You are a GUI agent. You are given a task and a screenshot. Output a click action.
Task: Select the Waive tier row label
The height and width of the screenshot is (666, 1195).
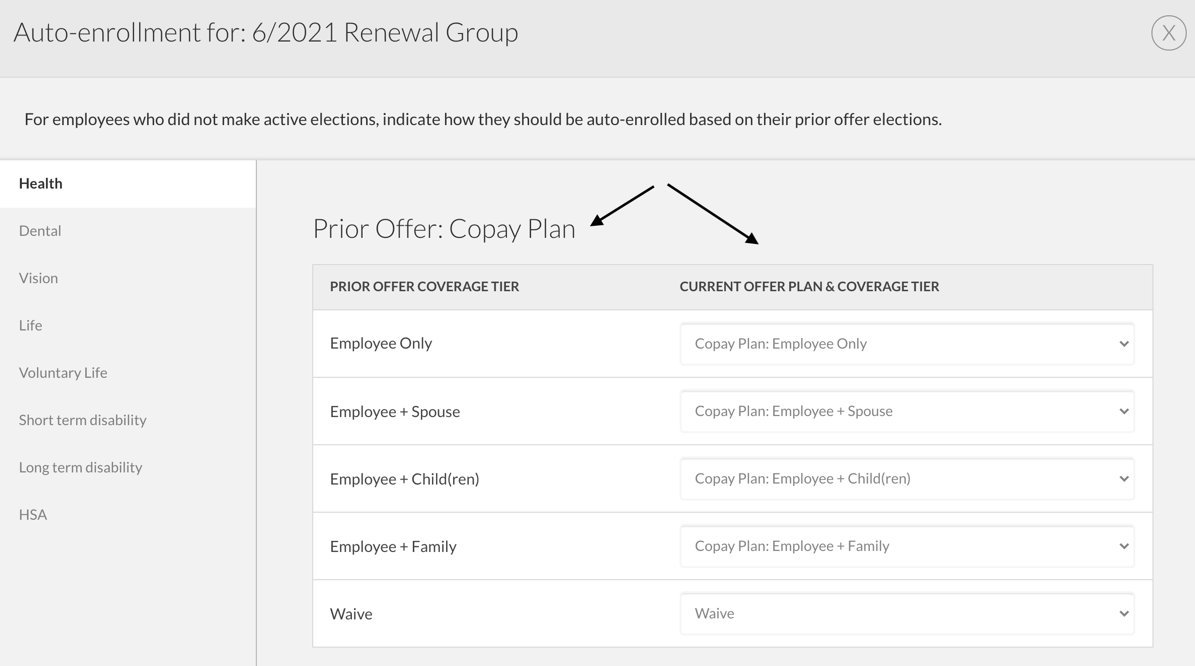coord(351,614)
